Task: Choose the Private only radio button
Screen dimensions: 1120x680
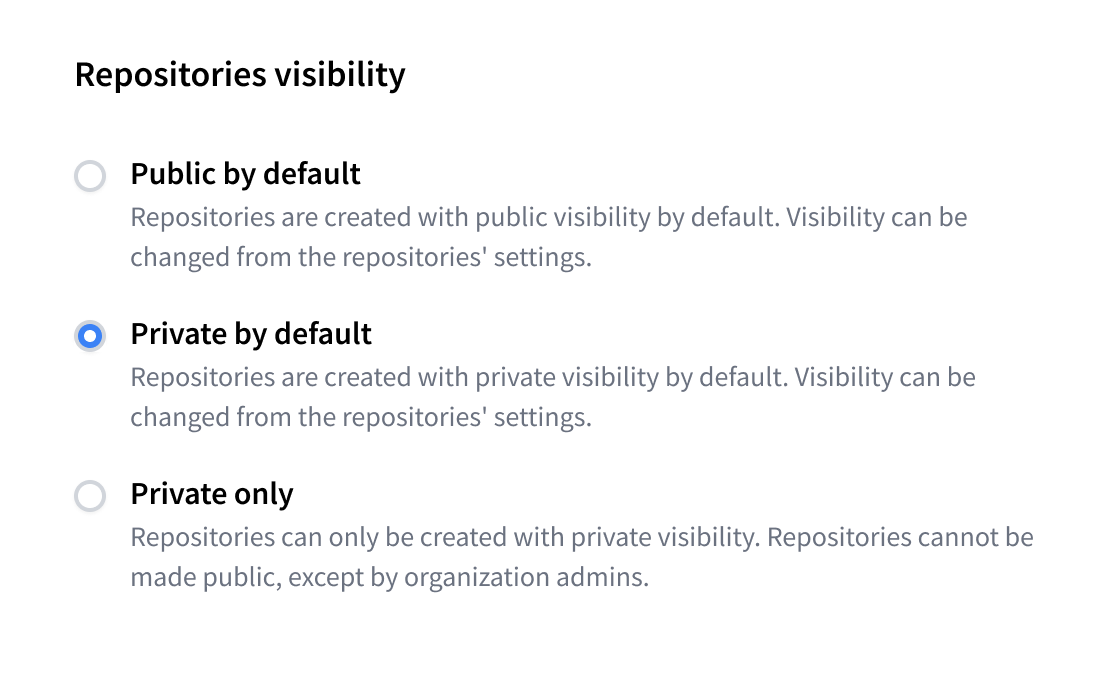Action: coord(90,497)
